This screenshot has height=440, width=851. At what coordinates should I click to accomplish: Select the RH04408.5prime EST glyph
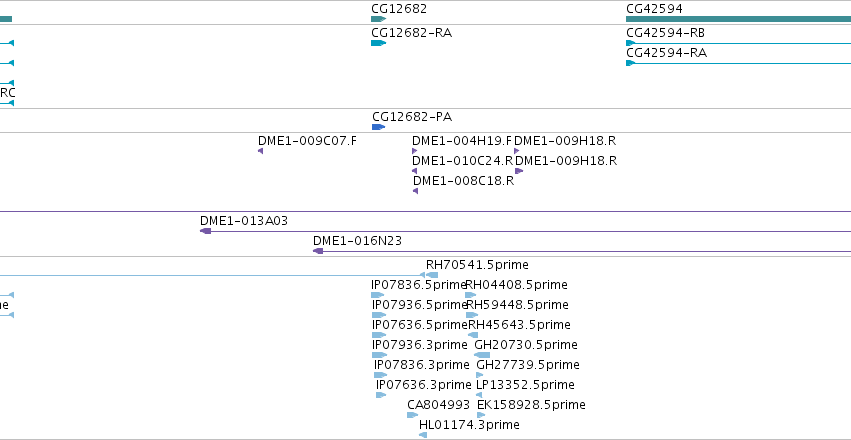tap(471, 295)
